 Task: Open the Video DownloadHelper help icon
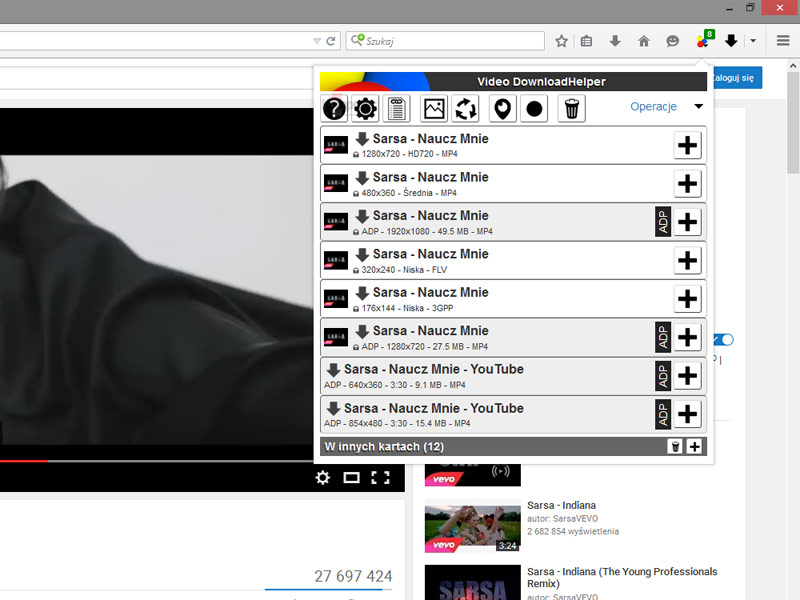pyautogui.click(x=334, y=109)
